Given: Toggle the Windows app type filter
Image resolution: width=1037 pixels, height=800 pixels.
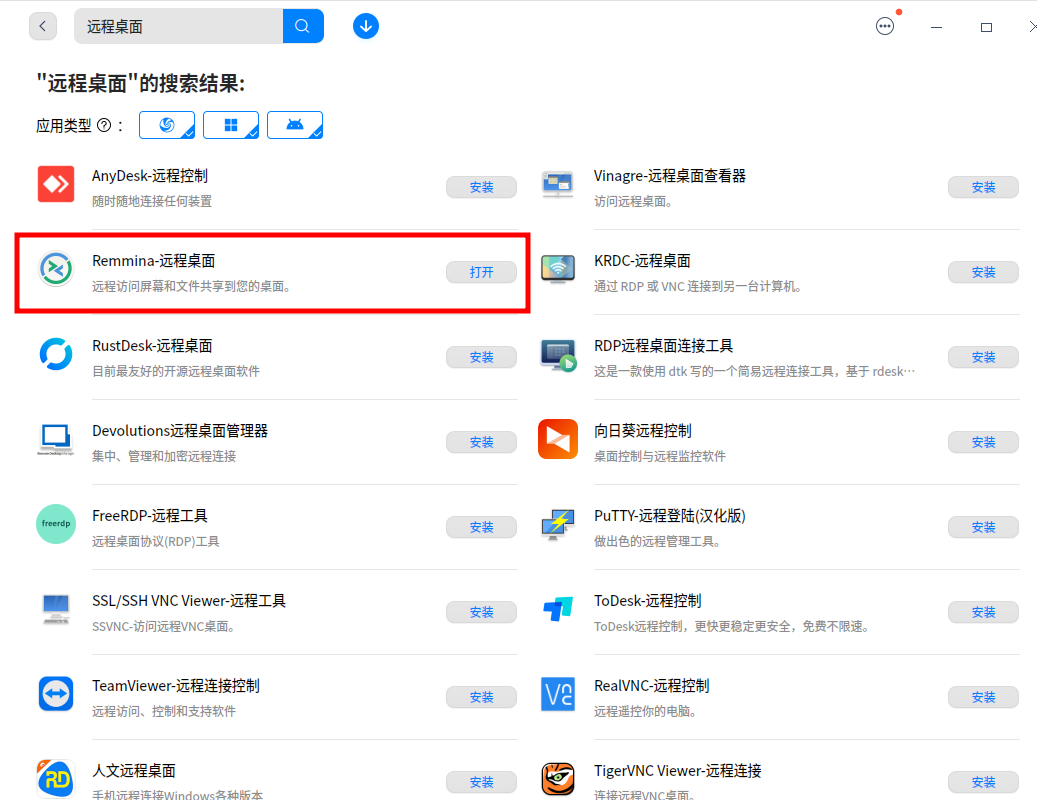Looking at the screenshot, I should pyautogui.click(x=231, y=125).
